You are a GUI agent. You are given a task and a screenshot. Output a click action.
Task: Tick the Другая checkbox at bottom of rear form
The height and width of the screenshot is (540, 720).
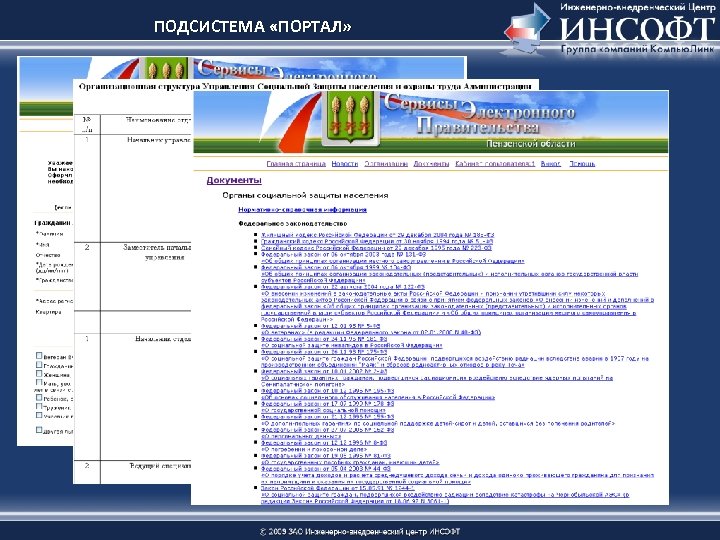(x=39, y=430)
